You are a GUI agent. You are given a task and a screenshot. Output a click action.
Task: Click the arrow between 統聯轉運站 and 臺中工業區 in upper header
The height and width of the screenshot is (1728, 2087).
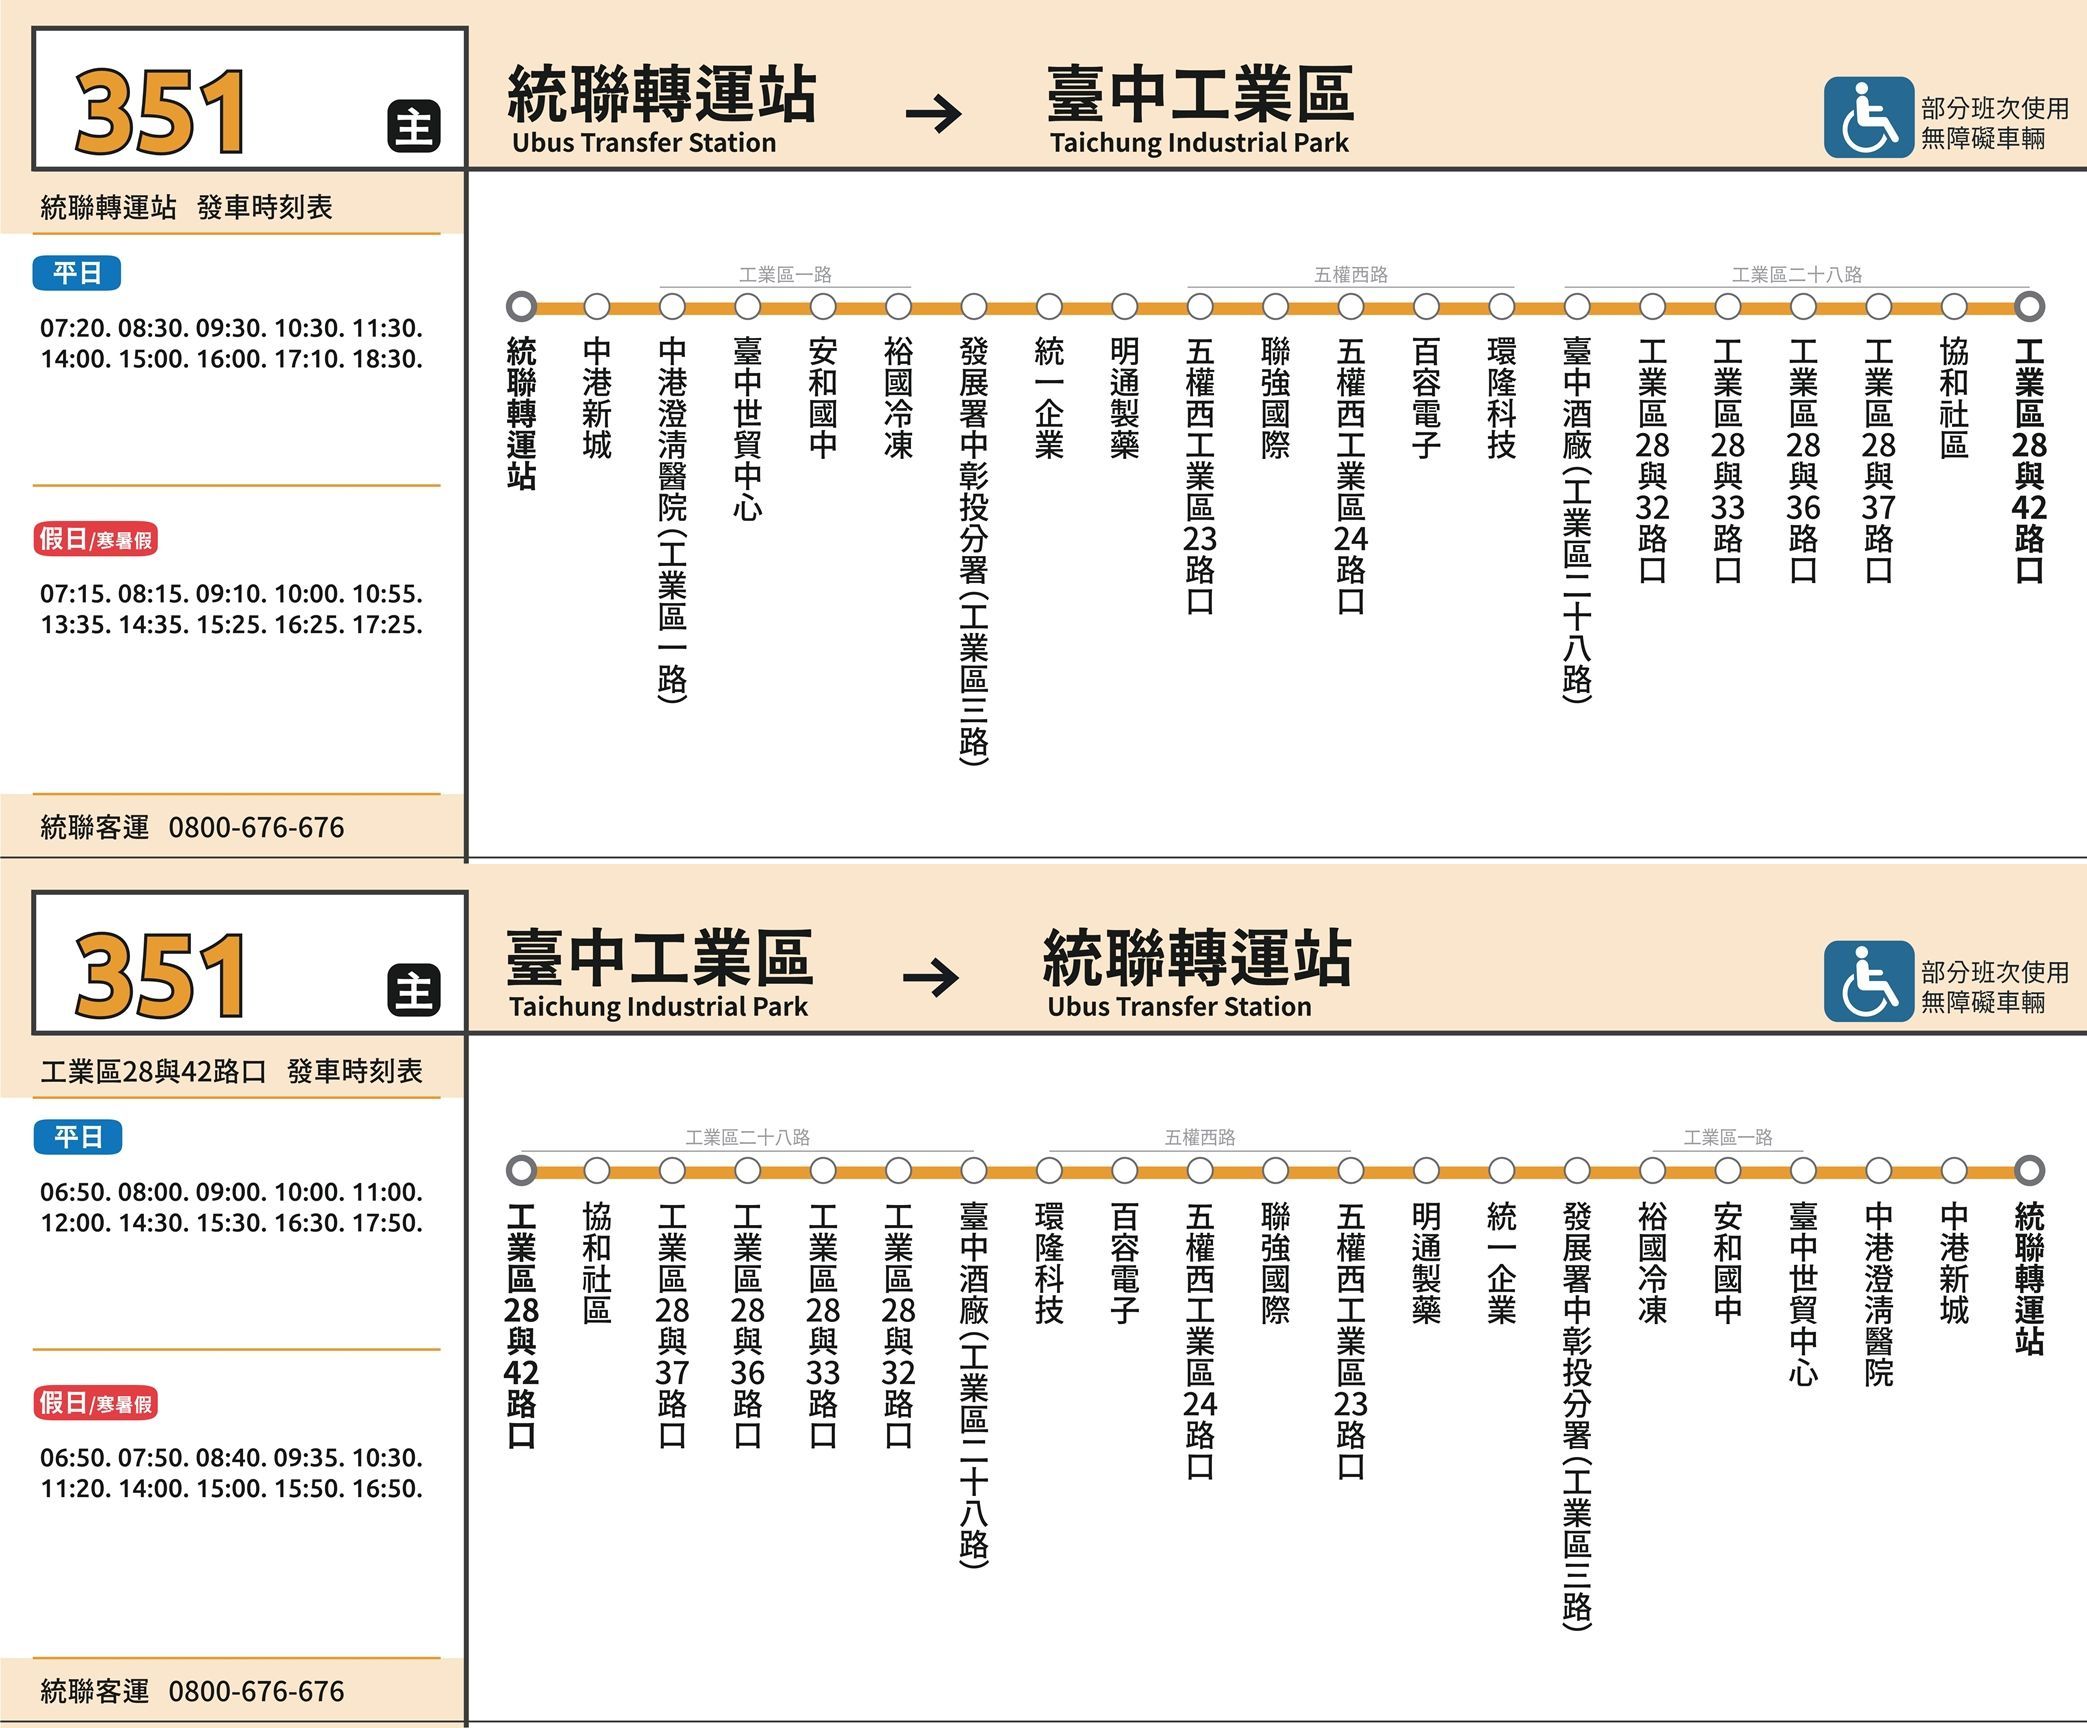(933, 113)
